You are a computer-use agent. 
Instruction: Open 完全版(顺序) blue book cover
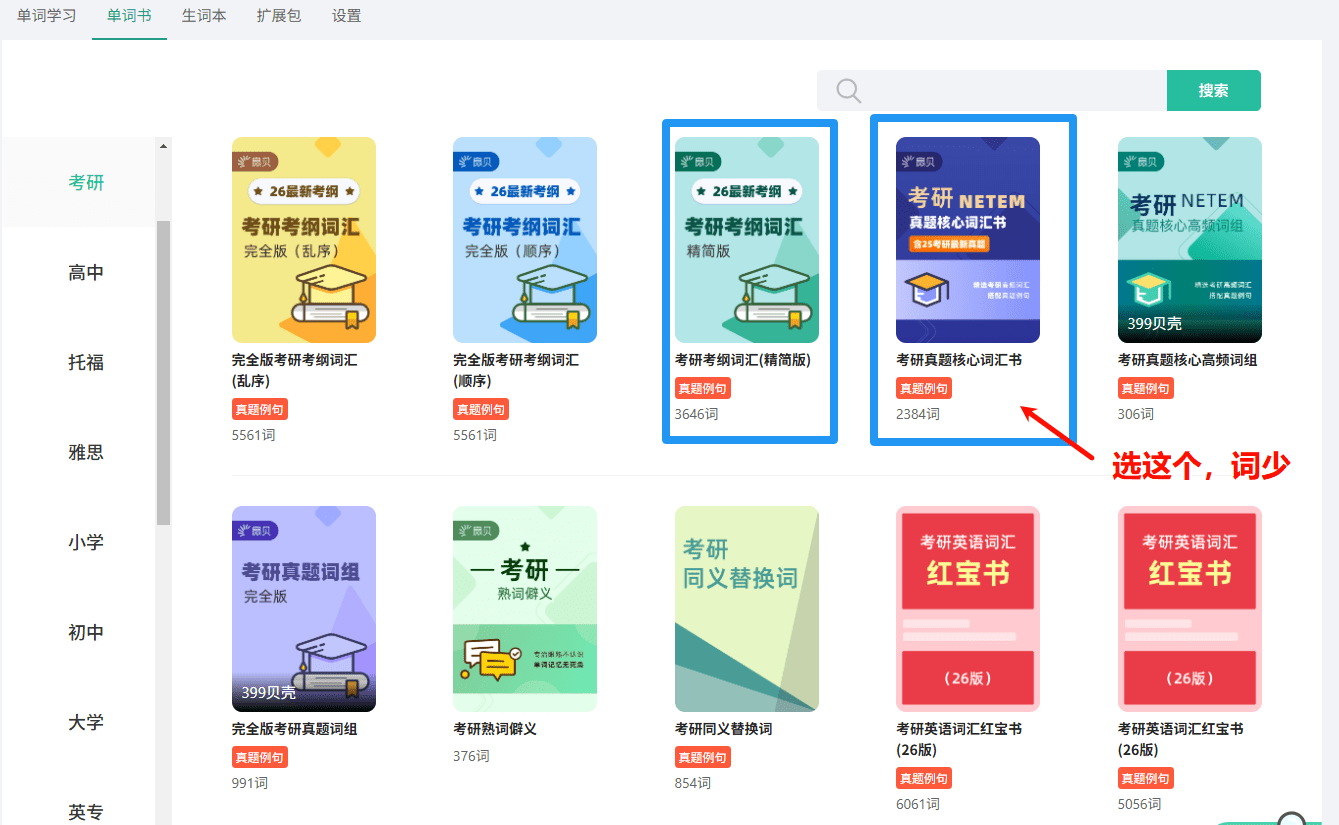(x=525, y=240)
